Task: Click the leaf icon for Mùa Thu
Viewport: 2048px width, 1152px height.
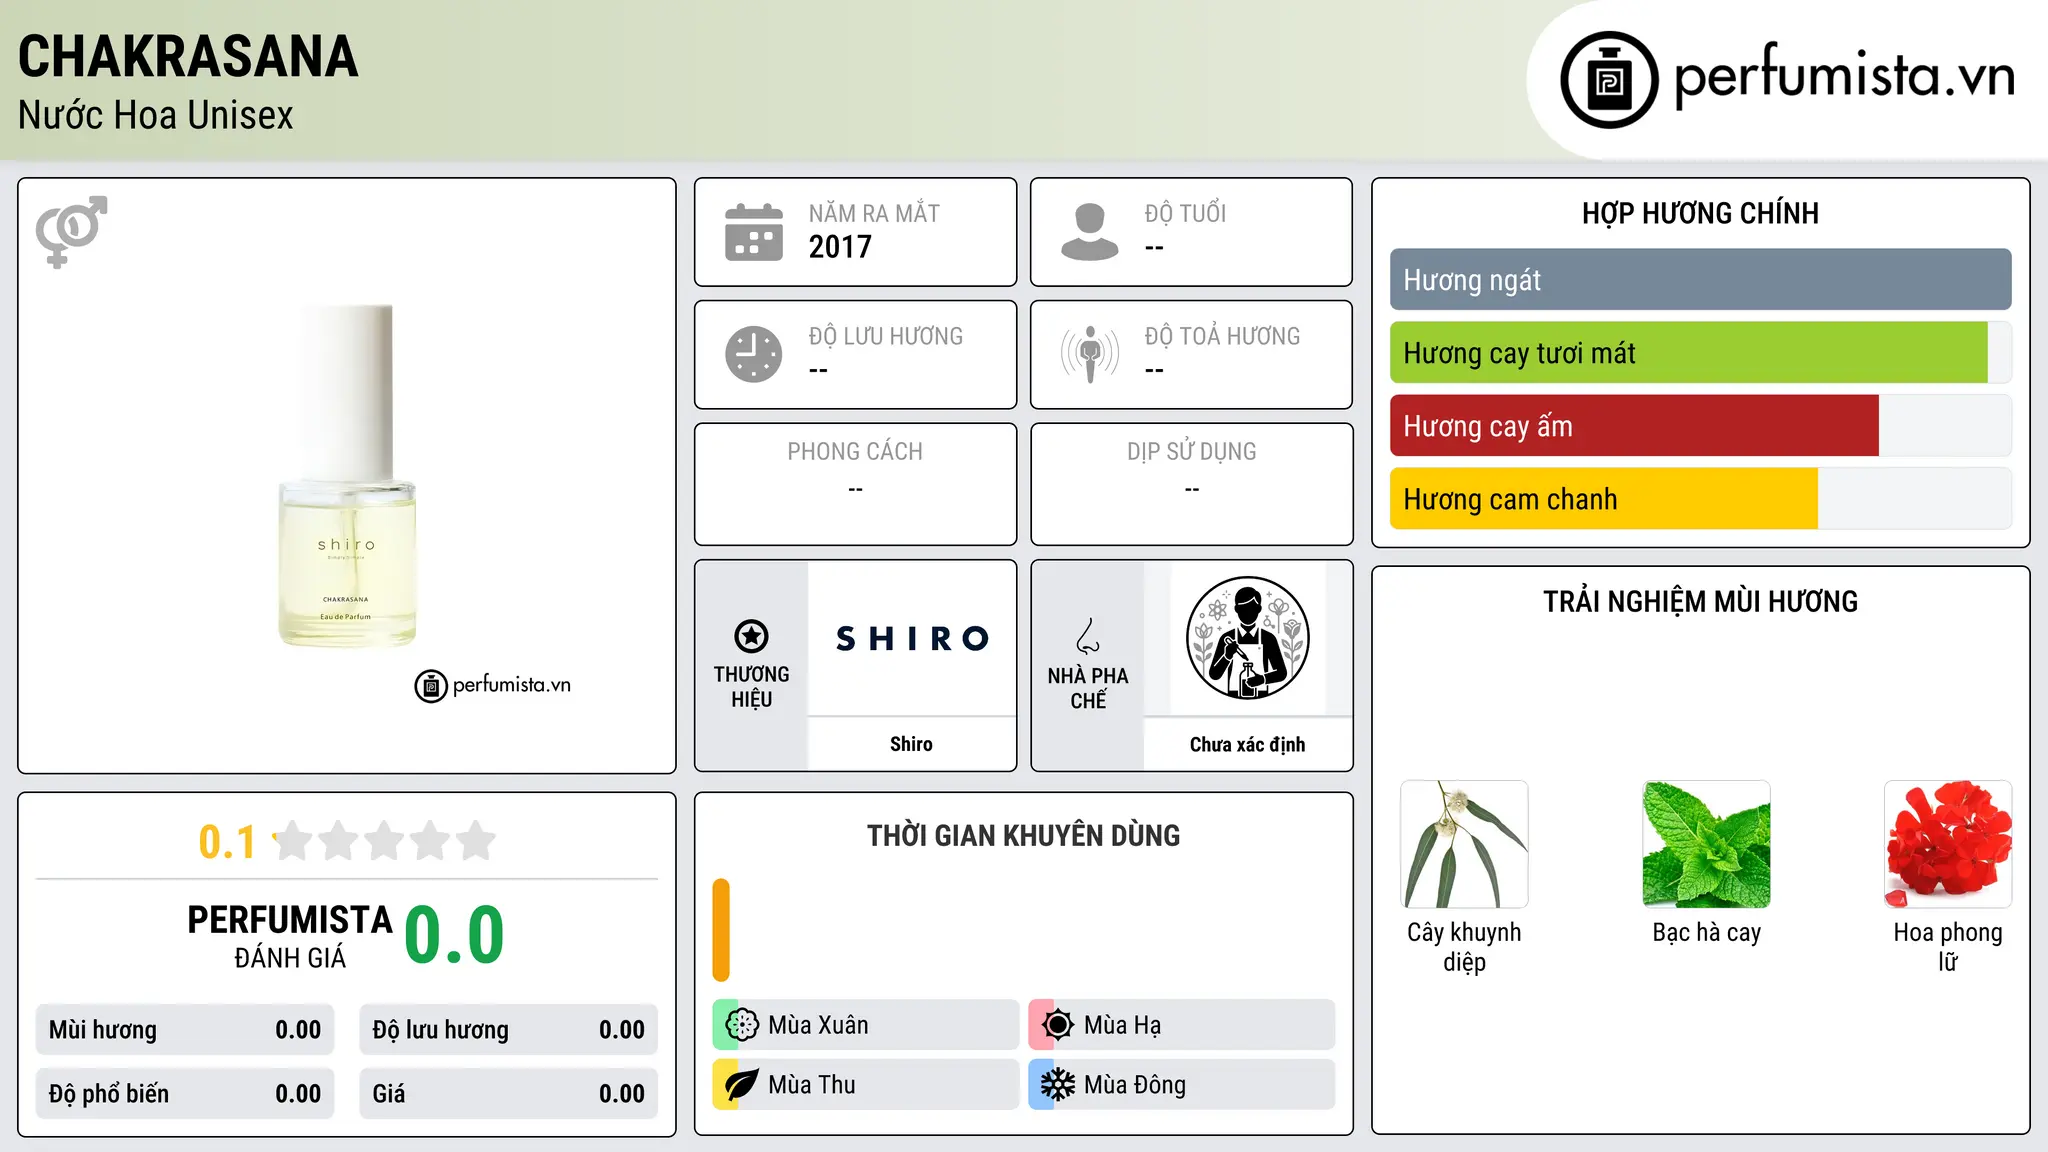Action: coord(742,1085)
